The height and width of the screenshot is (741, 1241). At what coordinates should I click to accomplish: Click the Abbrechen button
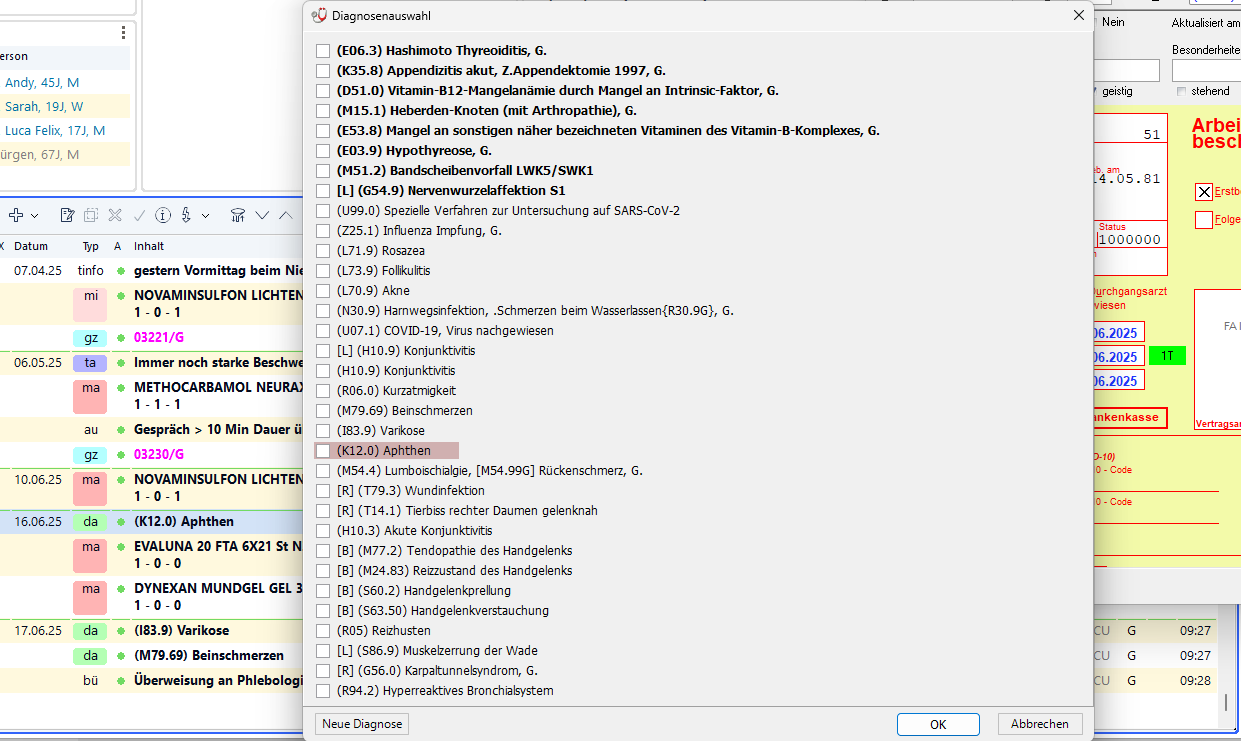pyautogui.click(x=1040, y=724)
